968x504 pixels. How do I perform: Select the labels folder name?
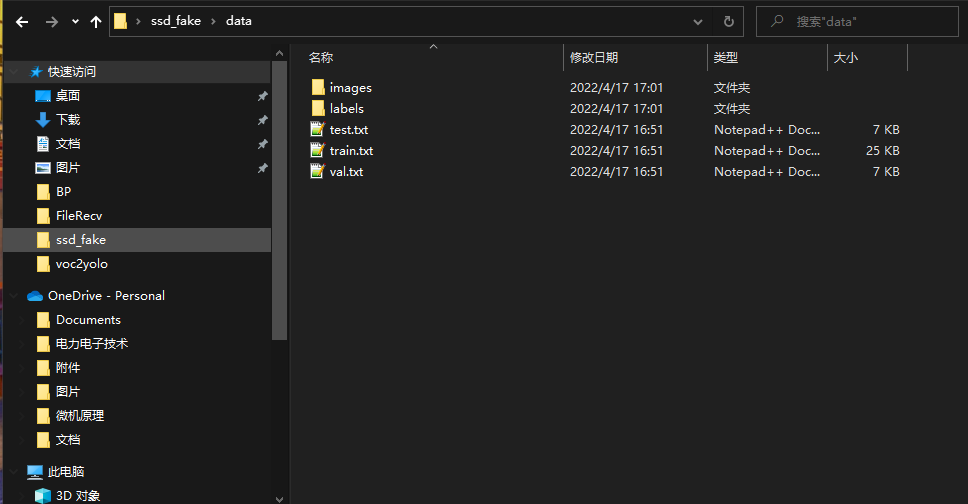click(x=346, y=109)
